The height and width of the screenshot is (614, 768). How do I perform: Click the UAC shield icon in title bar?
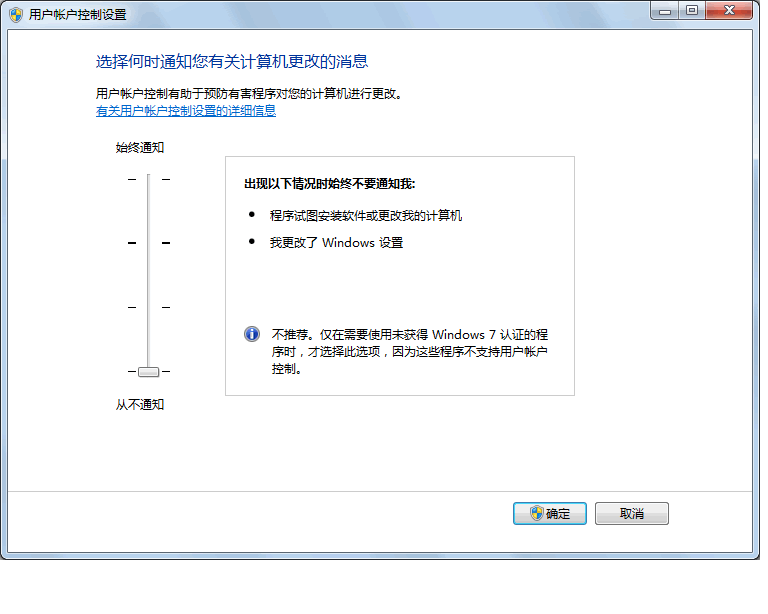pos(16,15)
